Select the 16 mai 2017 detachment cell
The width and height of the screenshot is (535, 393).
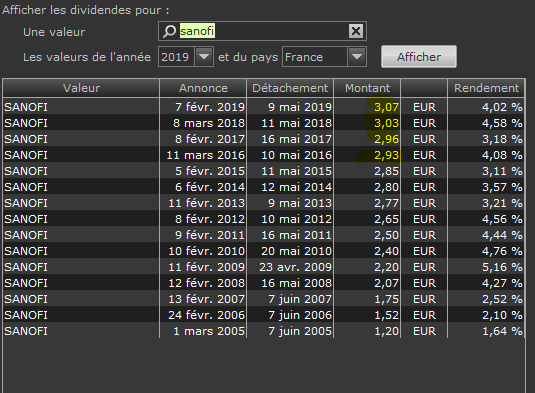290,139
